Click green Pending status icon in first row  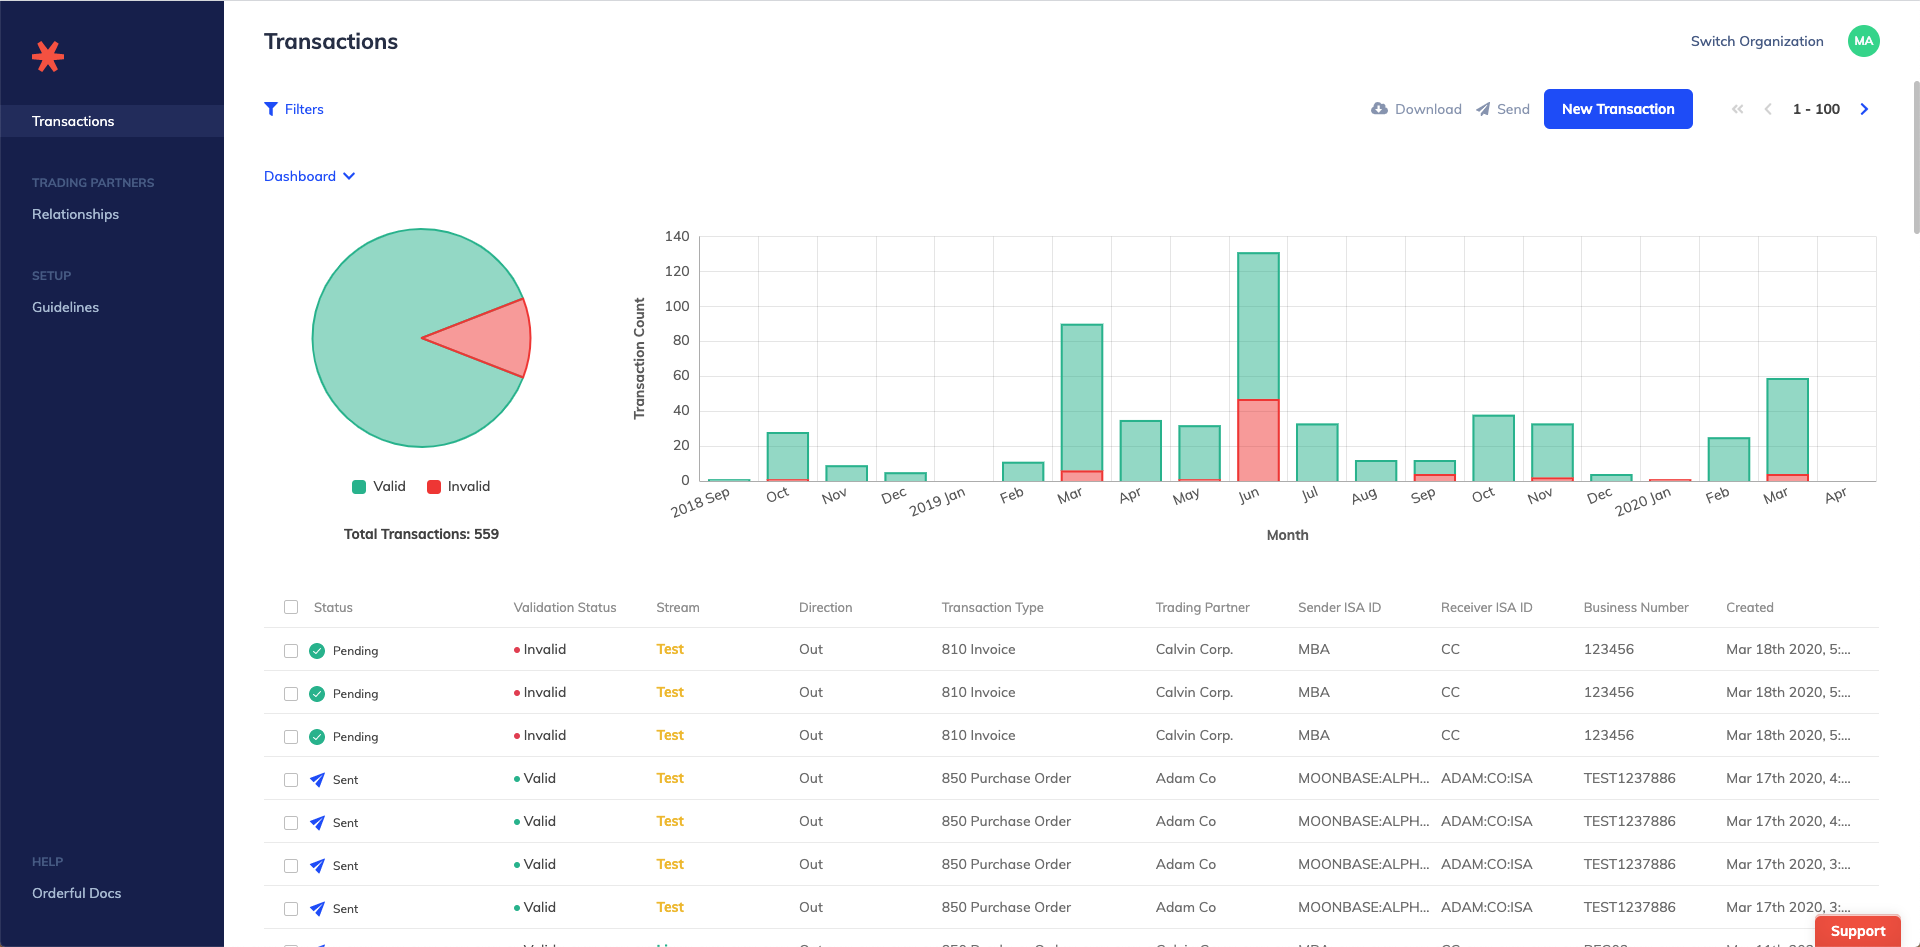(x=317, y=651)
